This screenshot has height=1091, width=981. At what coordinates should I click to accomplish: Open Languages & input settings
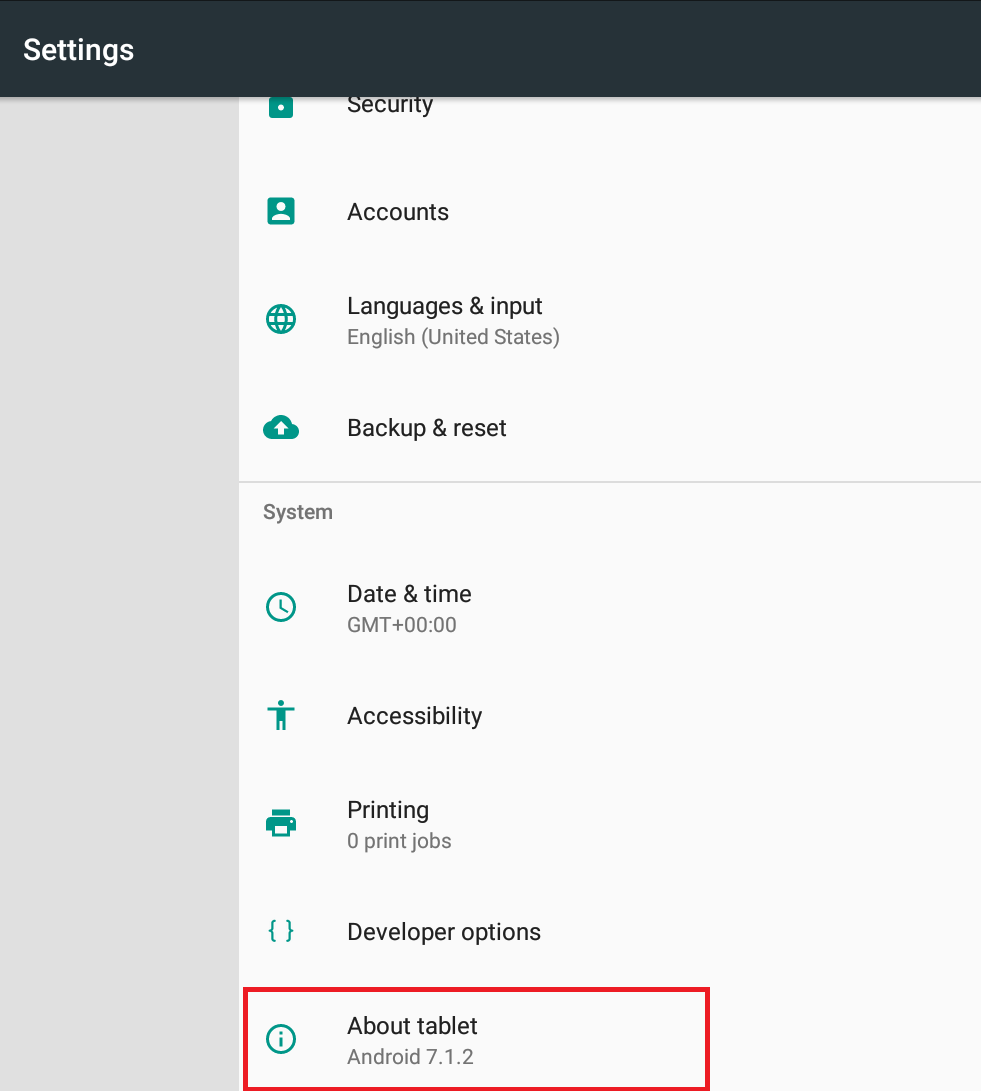click(x=445, y=306)
